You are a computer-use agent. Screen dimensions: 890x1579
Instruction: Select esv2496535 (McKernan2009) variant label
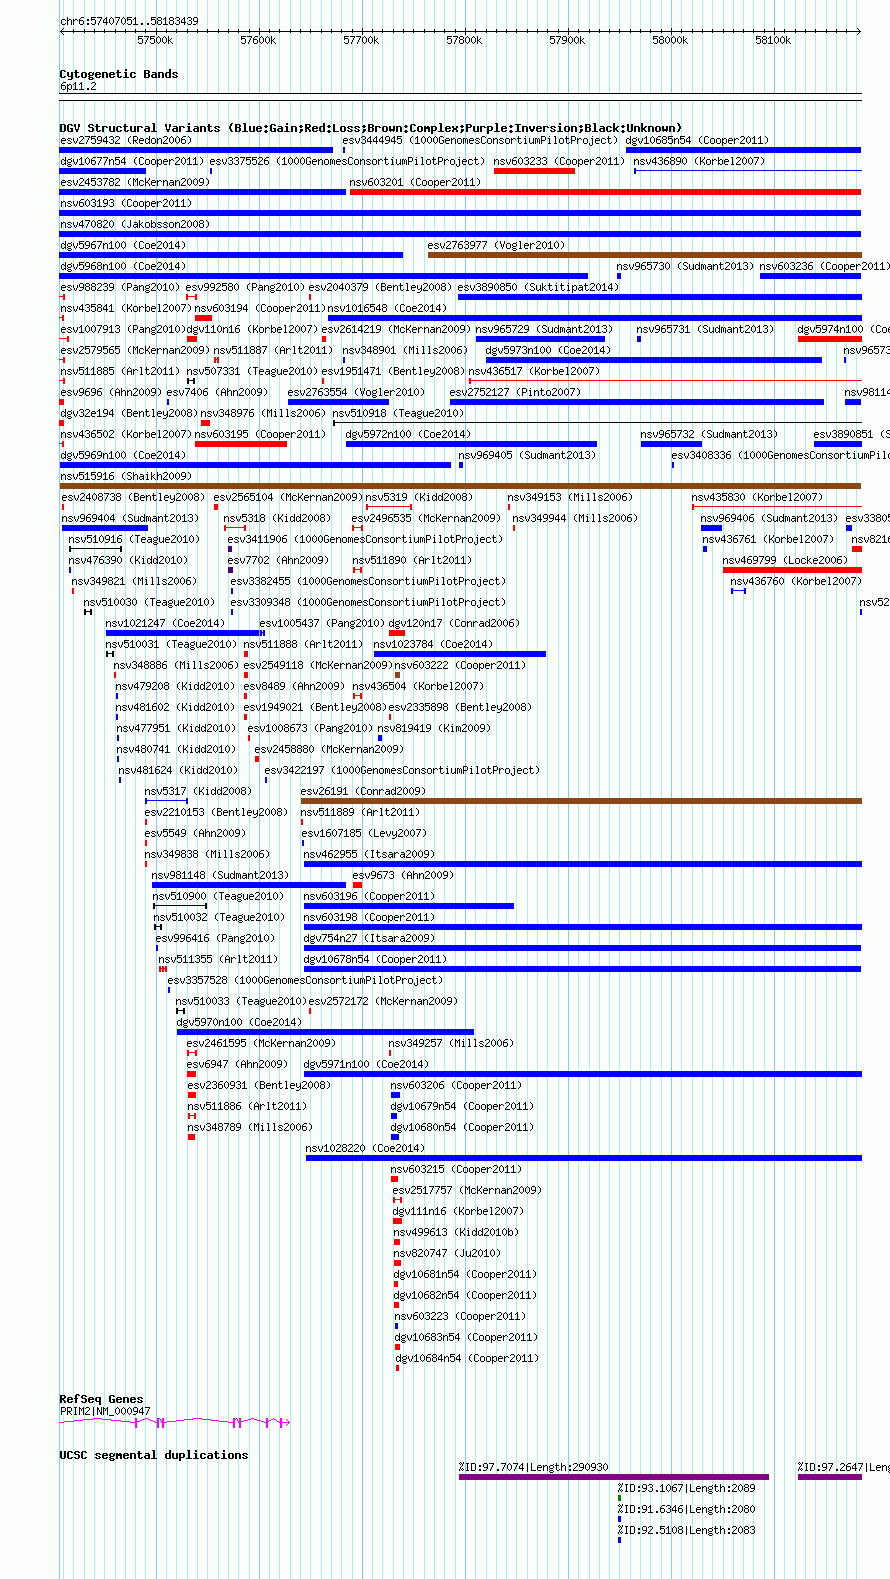(x=426, y=518)
